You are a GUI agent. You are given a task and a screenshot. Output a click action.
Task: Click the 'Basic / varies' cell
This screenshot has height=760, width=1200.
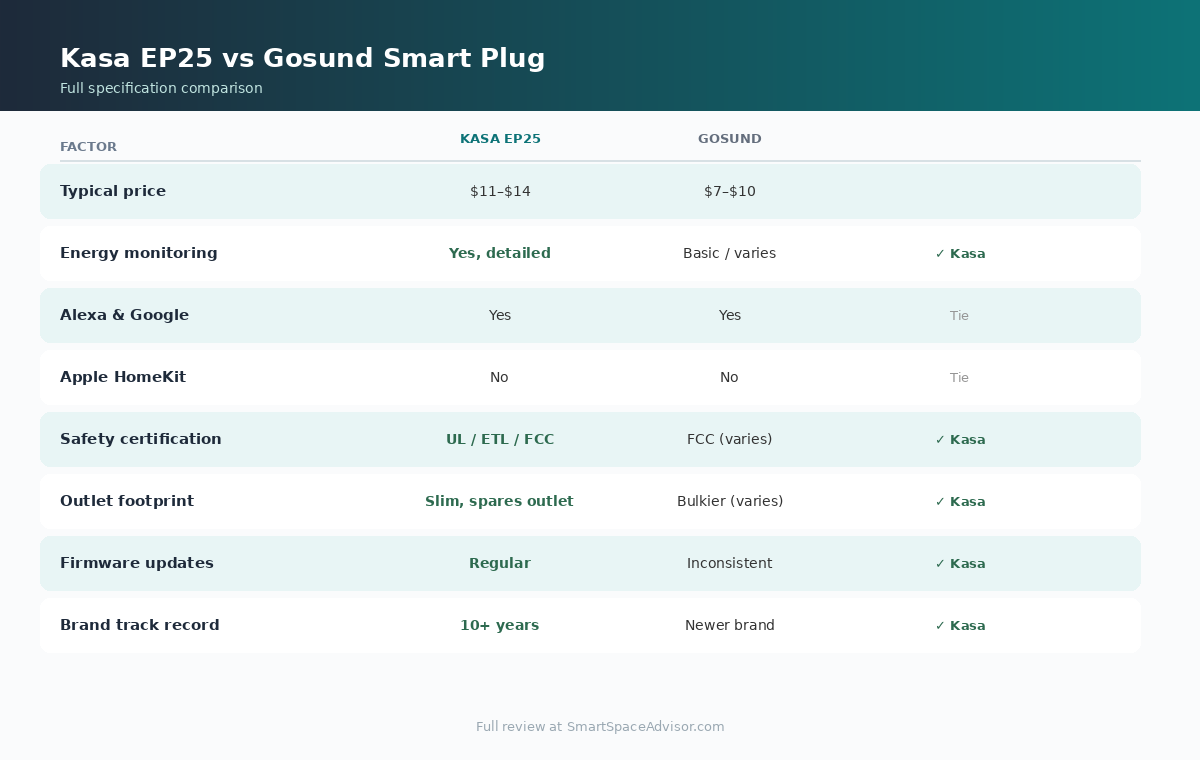coord(730,253)
